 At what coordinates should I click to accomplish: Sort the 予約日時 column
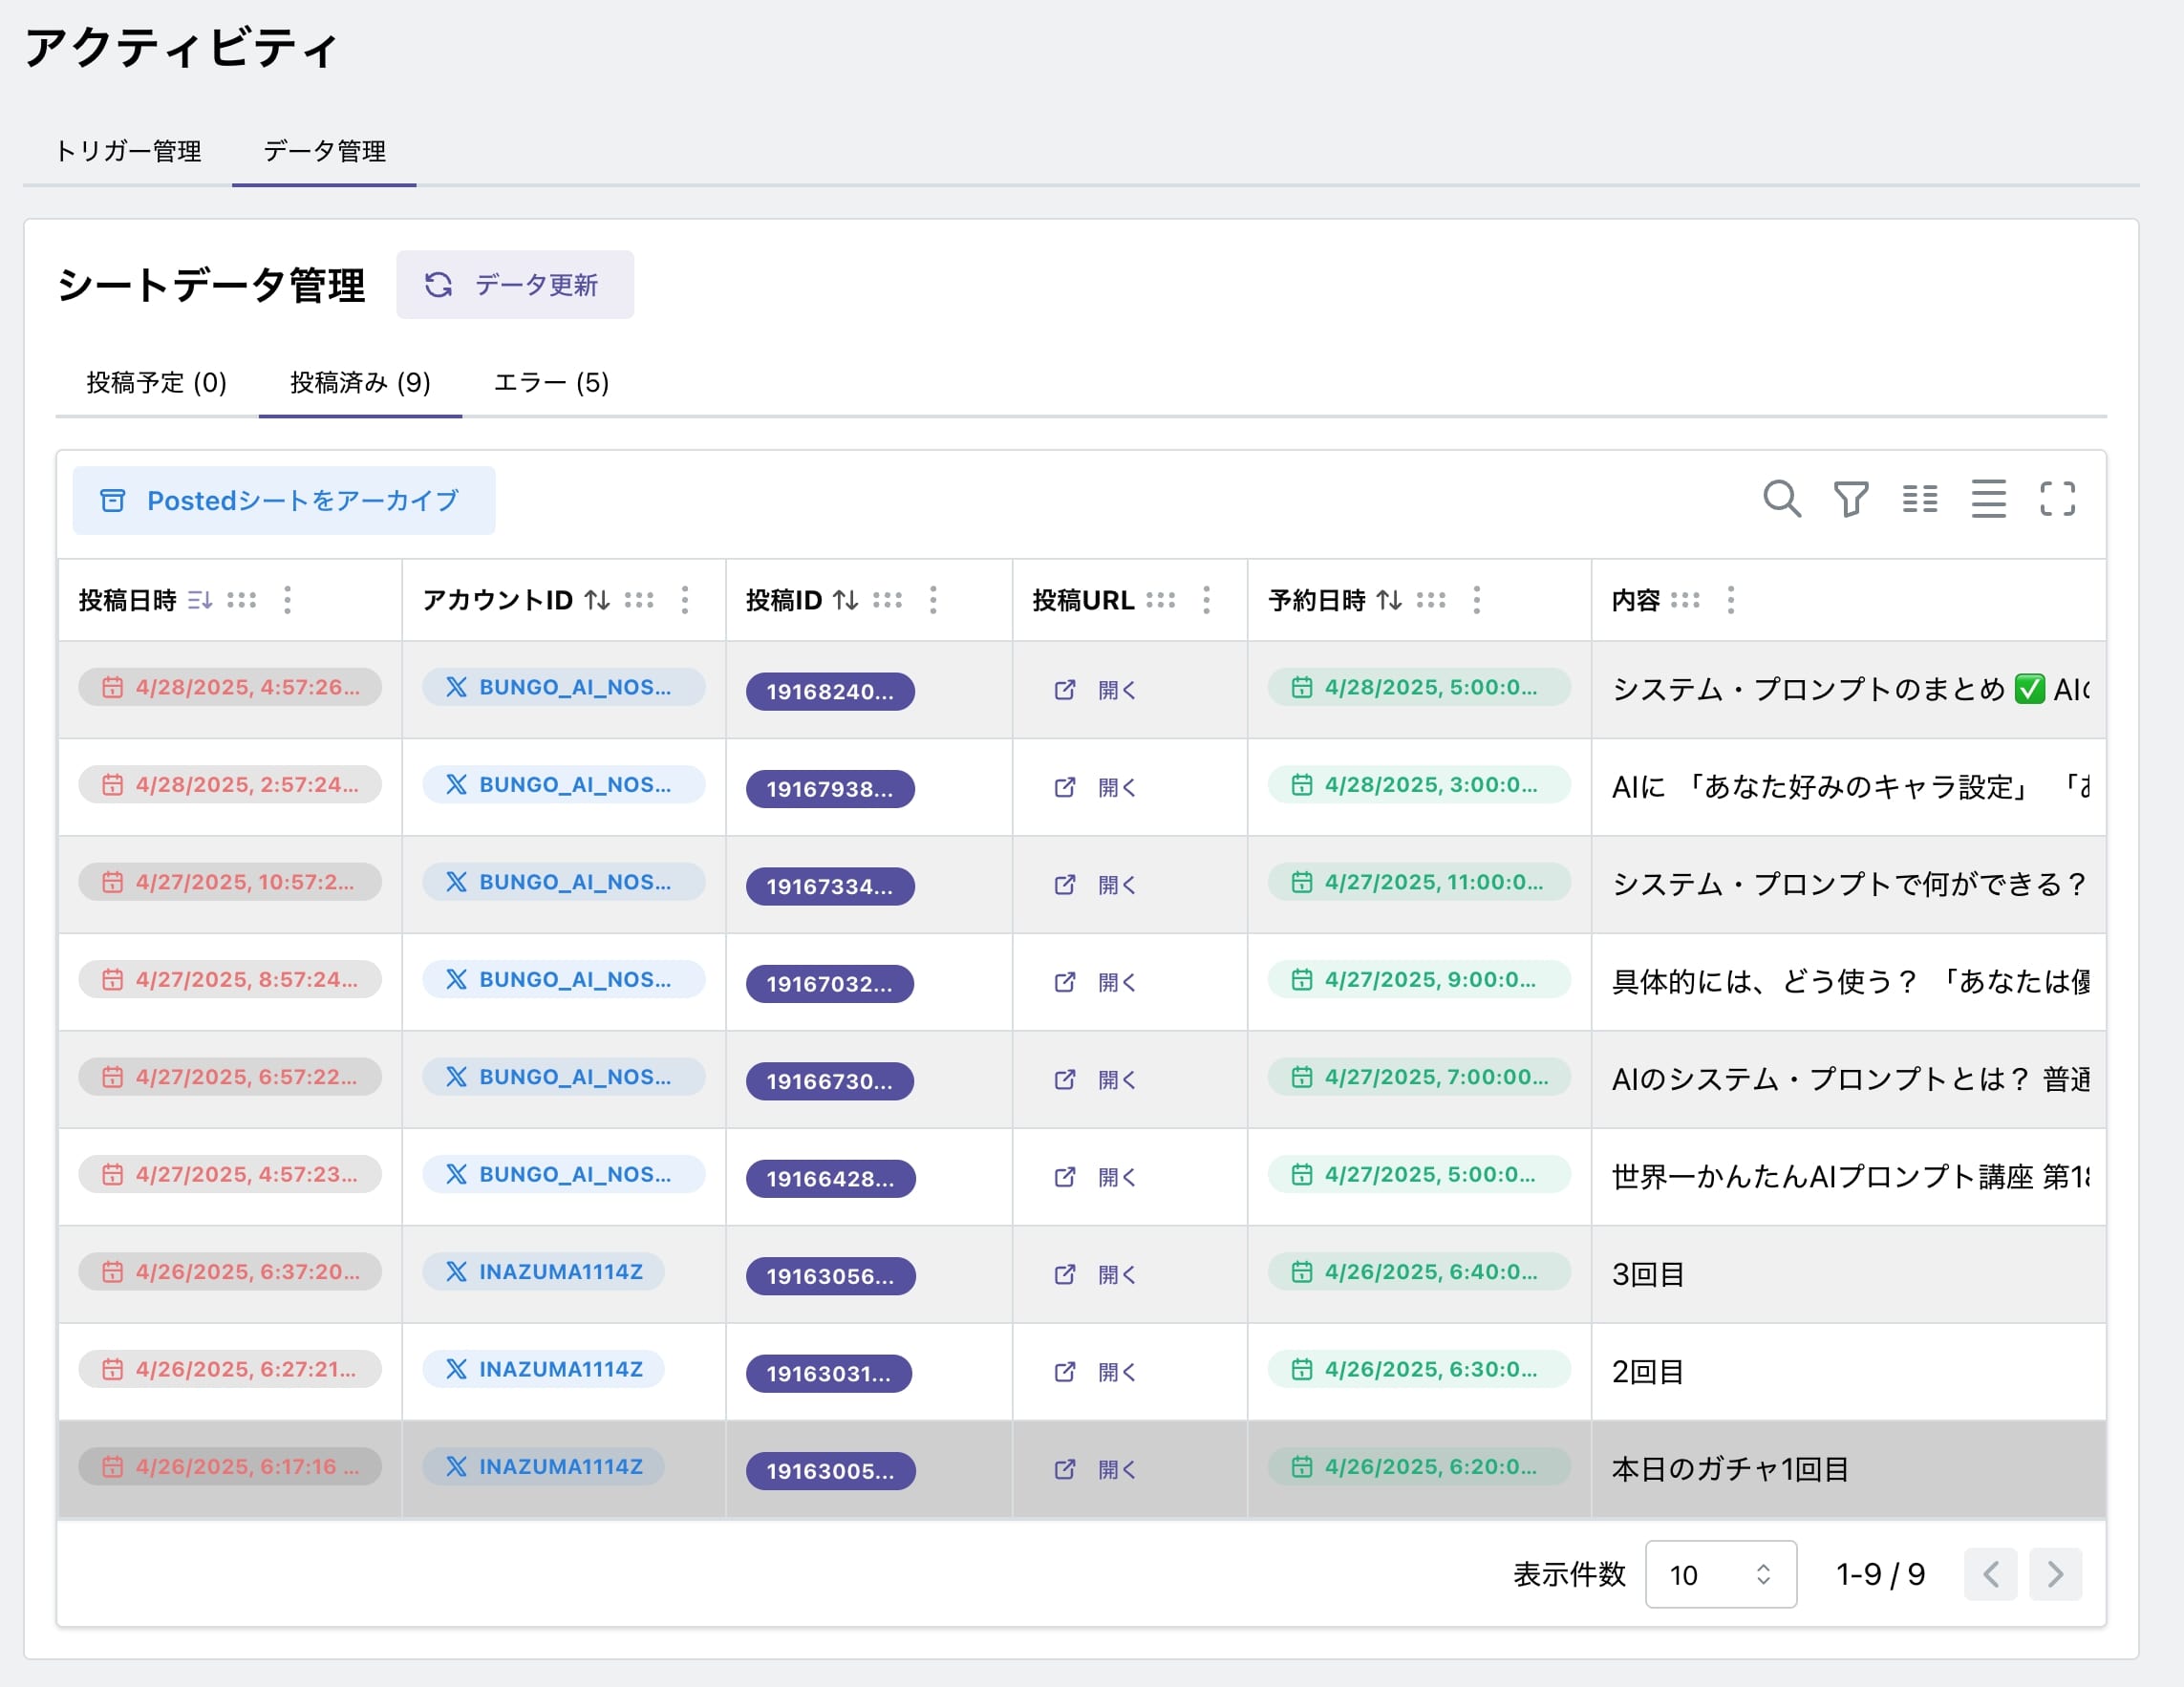1389,600
